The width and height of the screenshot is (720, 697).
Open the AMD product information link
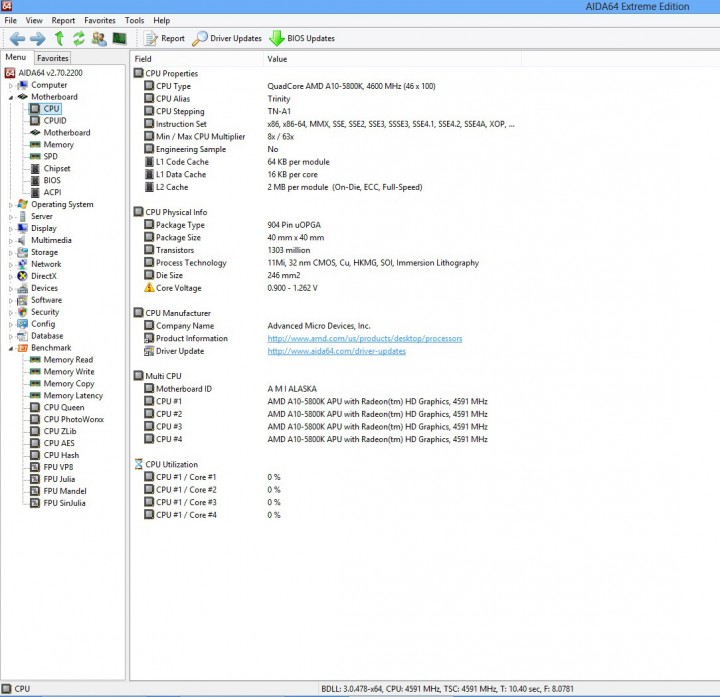pyautogui.click(x=365, y=338)
